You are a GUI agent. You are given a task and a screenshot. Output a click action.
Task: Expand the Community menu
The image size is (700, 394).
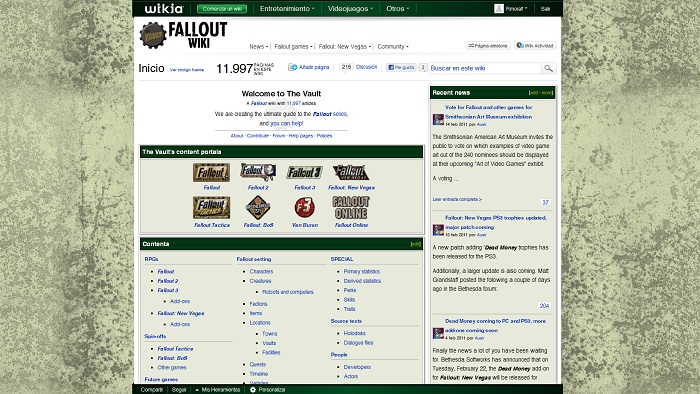393,46
